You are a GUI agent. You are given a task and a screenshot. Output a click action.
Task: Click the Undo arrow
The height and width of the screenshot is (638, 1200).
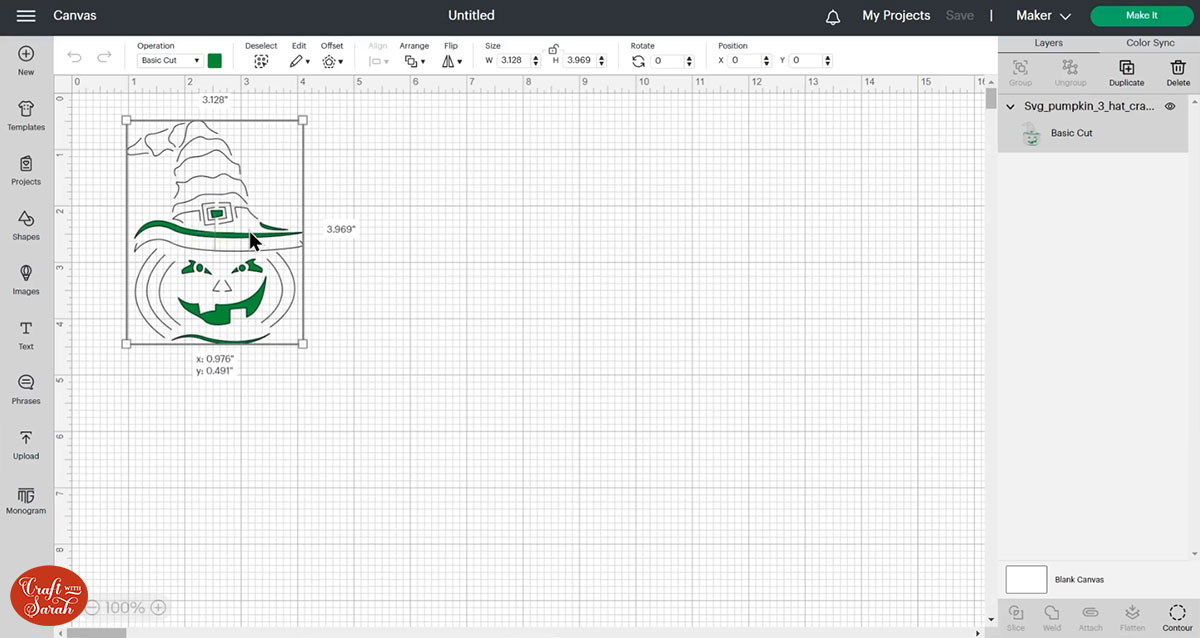pos(74,58)
